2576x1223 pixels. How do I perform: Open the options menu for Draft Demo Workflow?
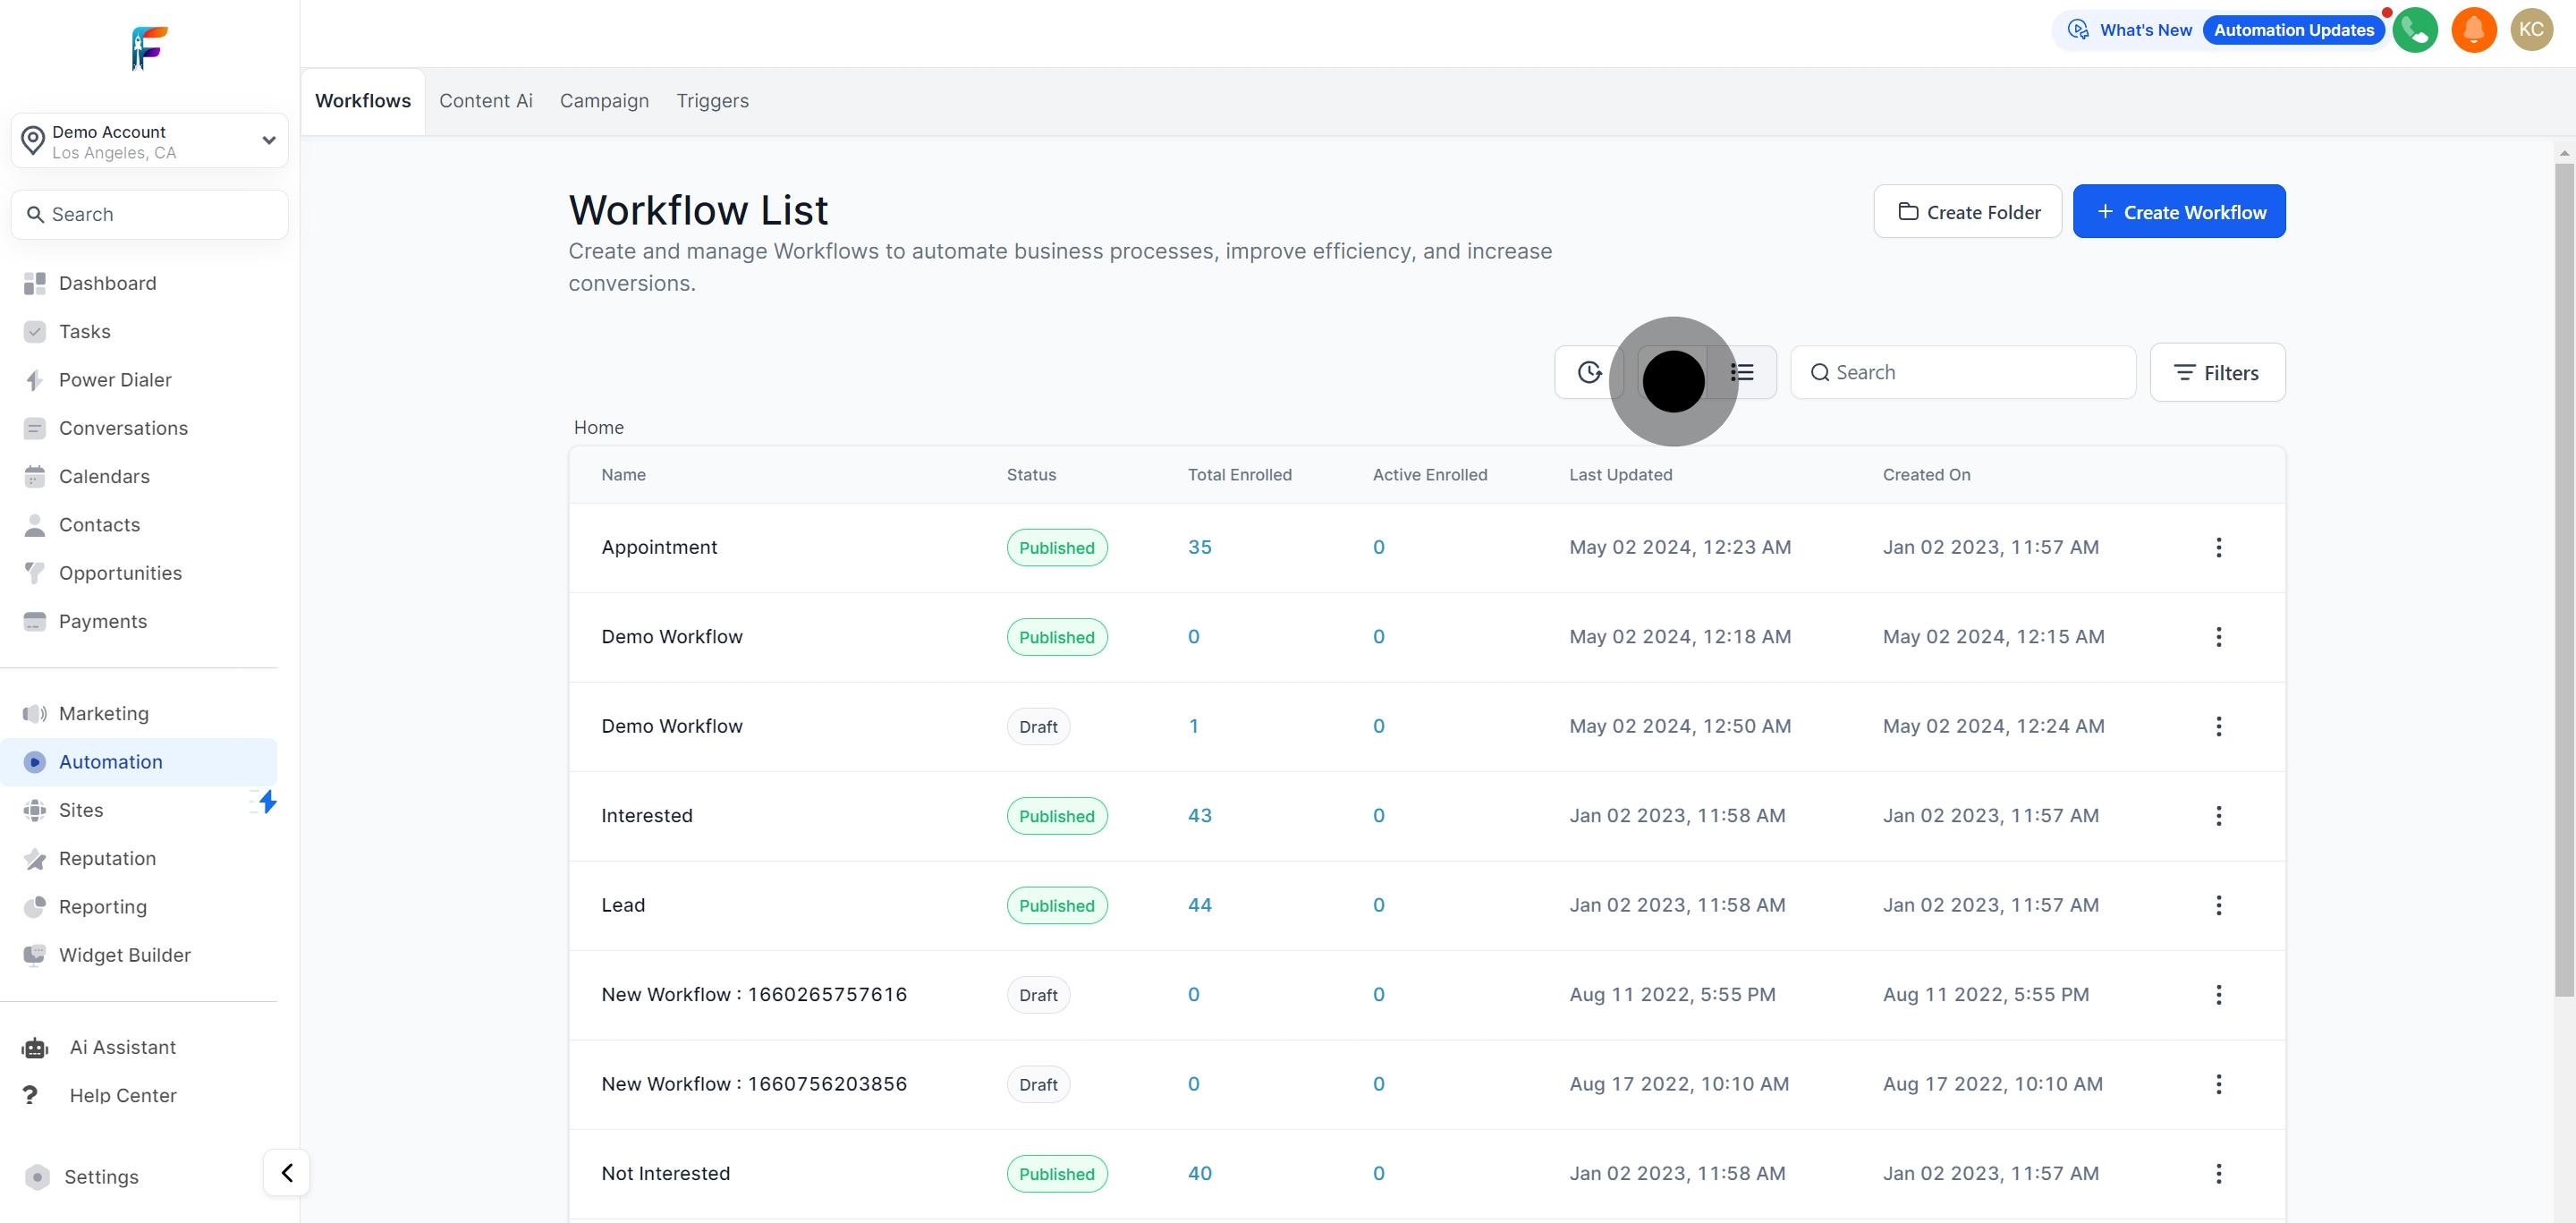2218,726
